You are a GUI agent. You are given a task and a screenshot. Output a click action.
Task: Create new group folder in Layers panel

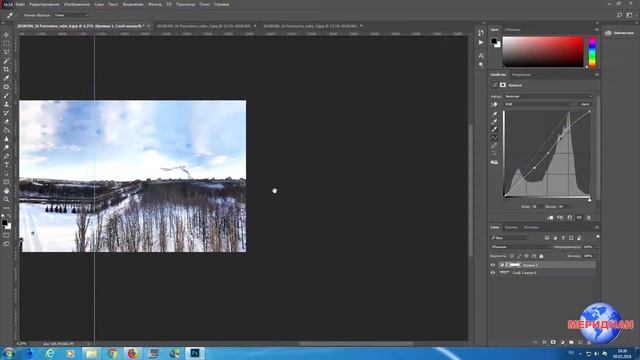pyautogui.click(x=571, y=342)
